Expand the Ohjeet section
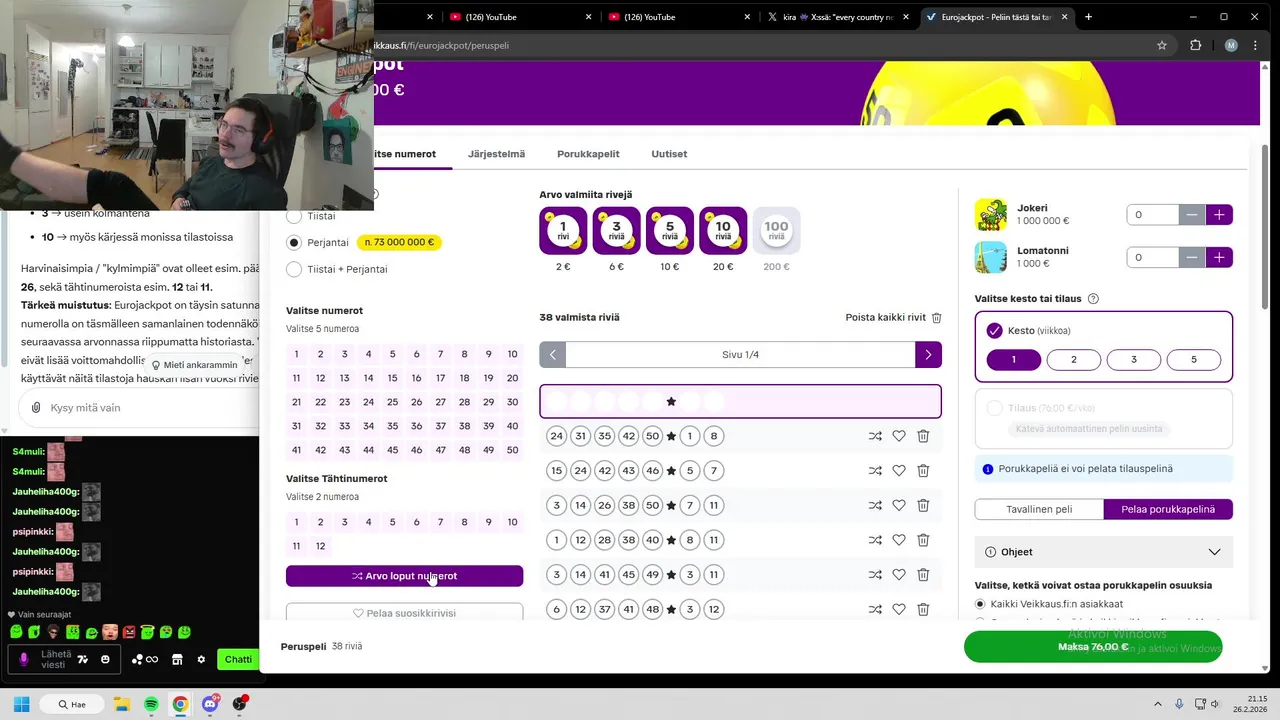This screenshot has width=1280, height=720. 1104,552
